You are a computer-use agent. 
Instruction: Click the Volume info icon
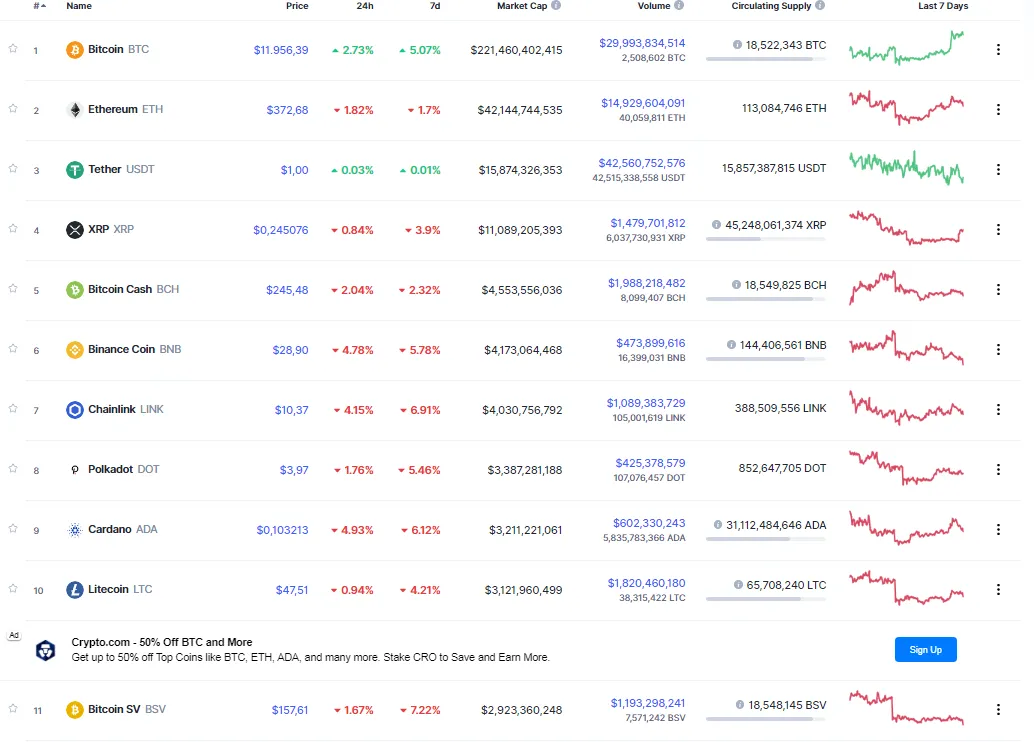679,5
